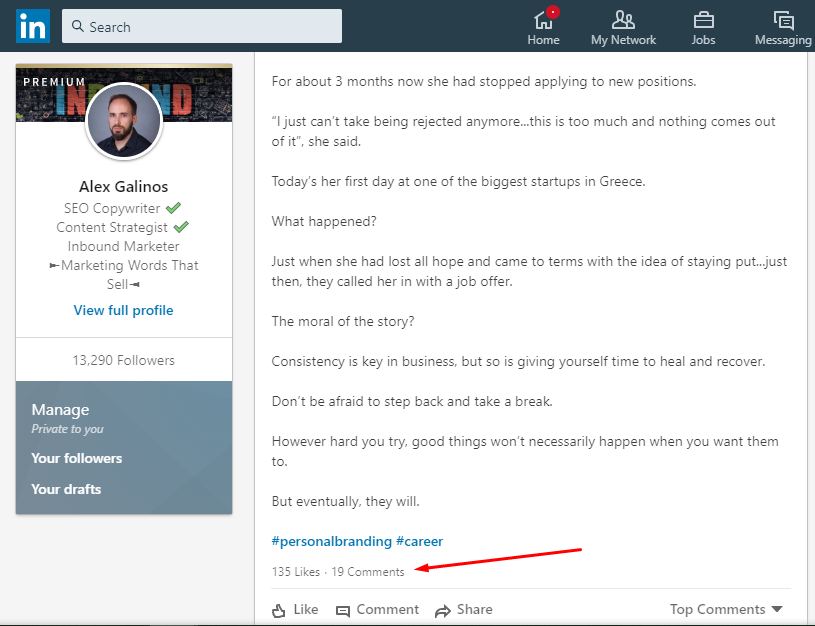
Task: Click 'What happened?' post line
Action: coord(324,221)
